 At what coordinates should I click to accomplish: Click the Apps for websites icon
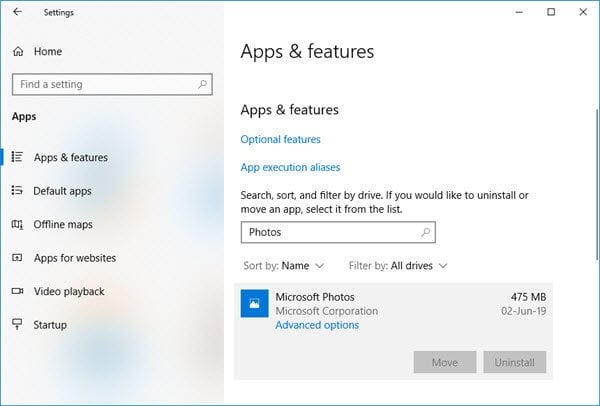click(17, 258)
